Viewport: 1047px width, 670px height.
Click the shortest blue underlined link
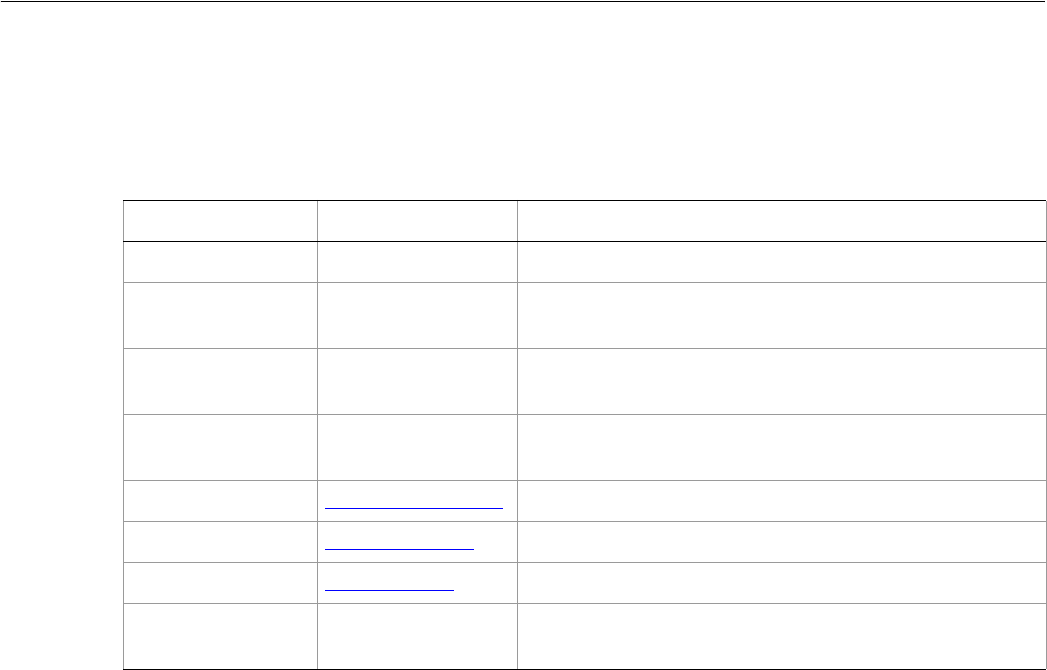point(391,588)
